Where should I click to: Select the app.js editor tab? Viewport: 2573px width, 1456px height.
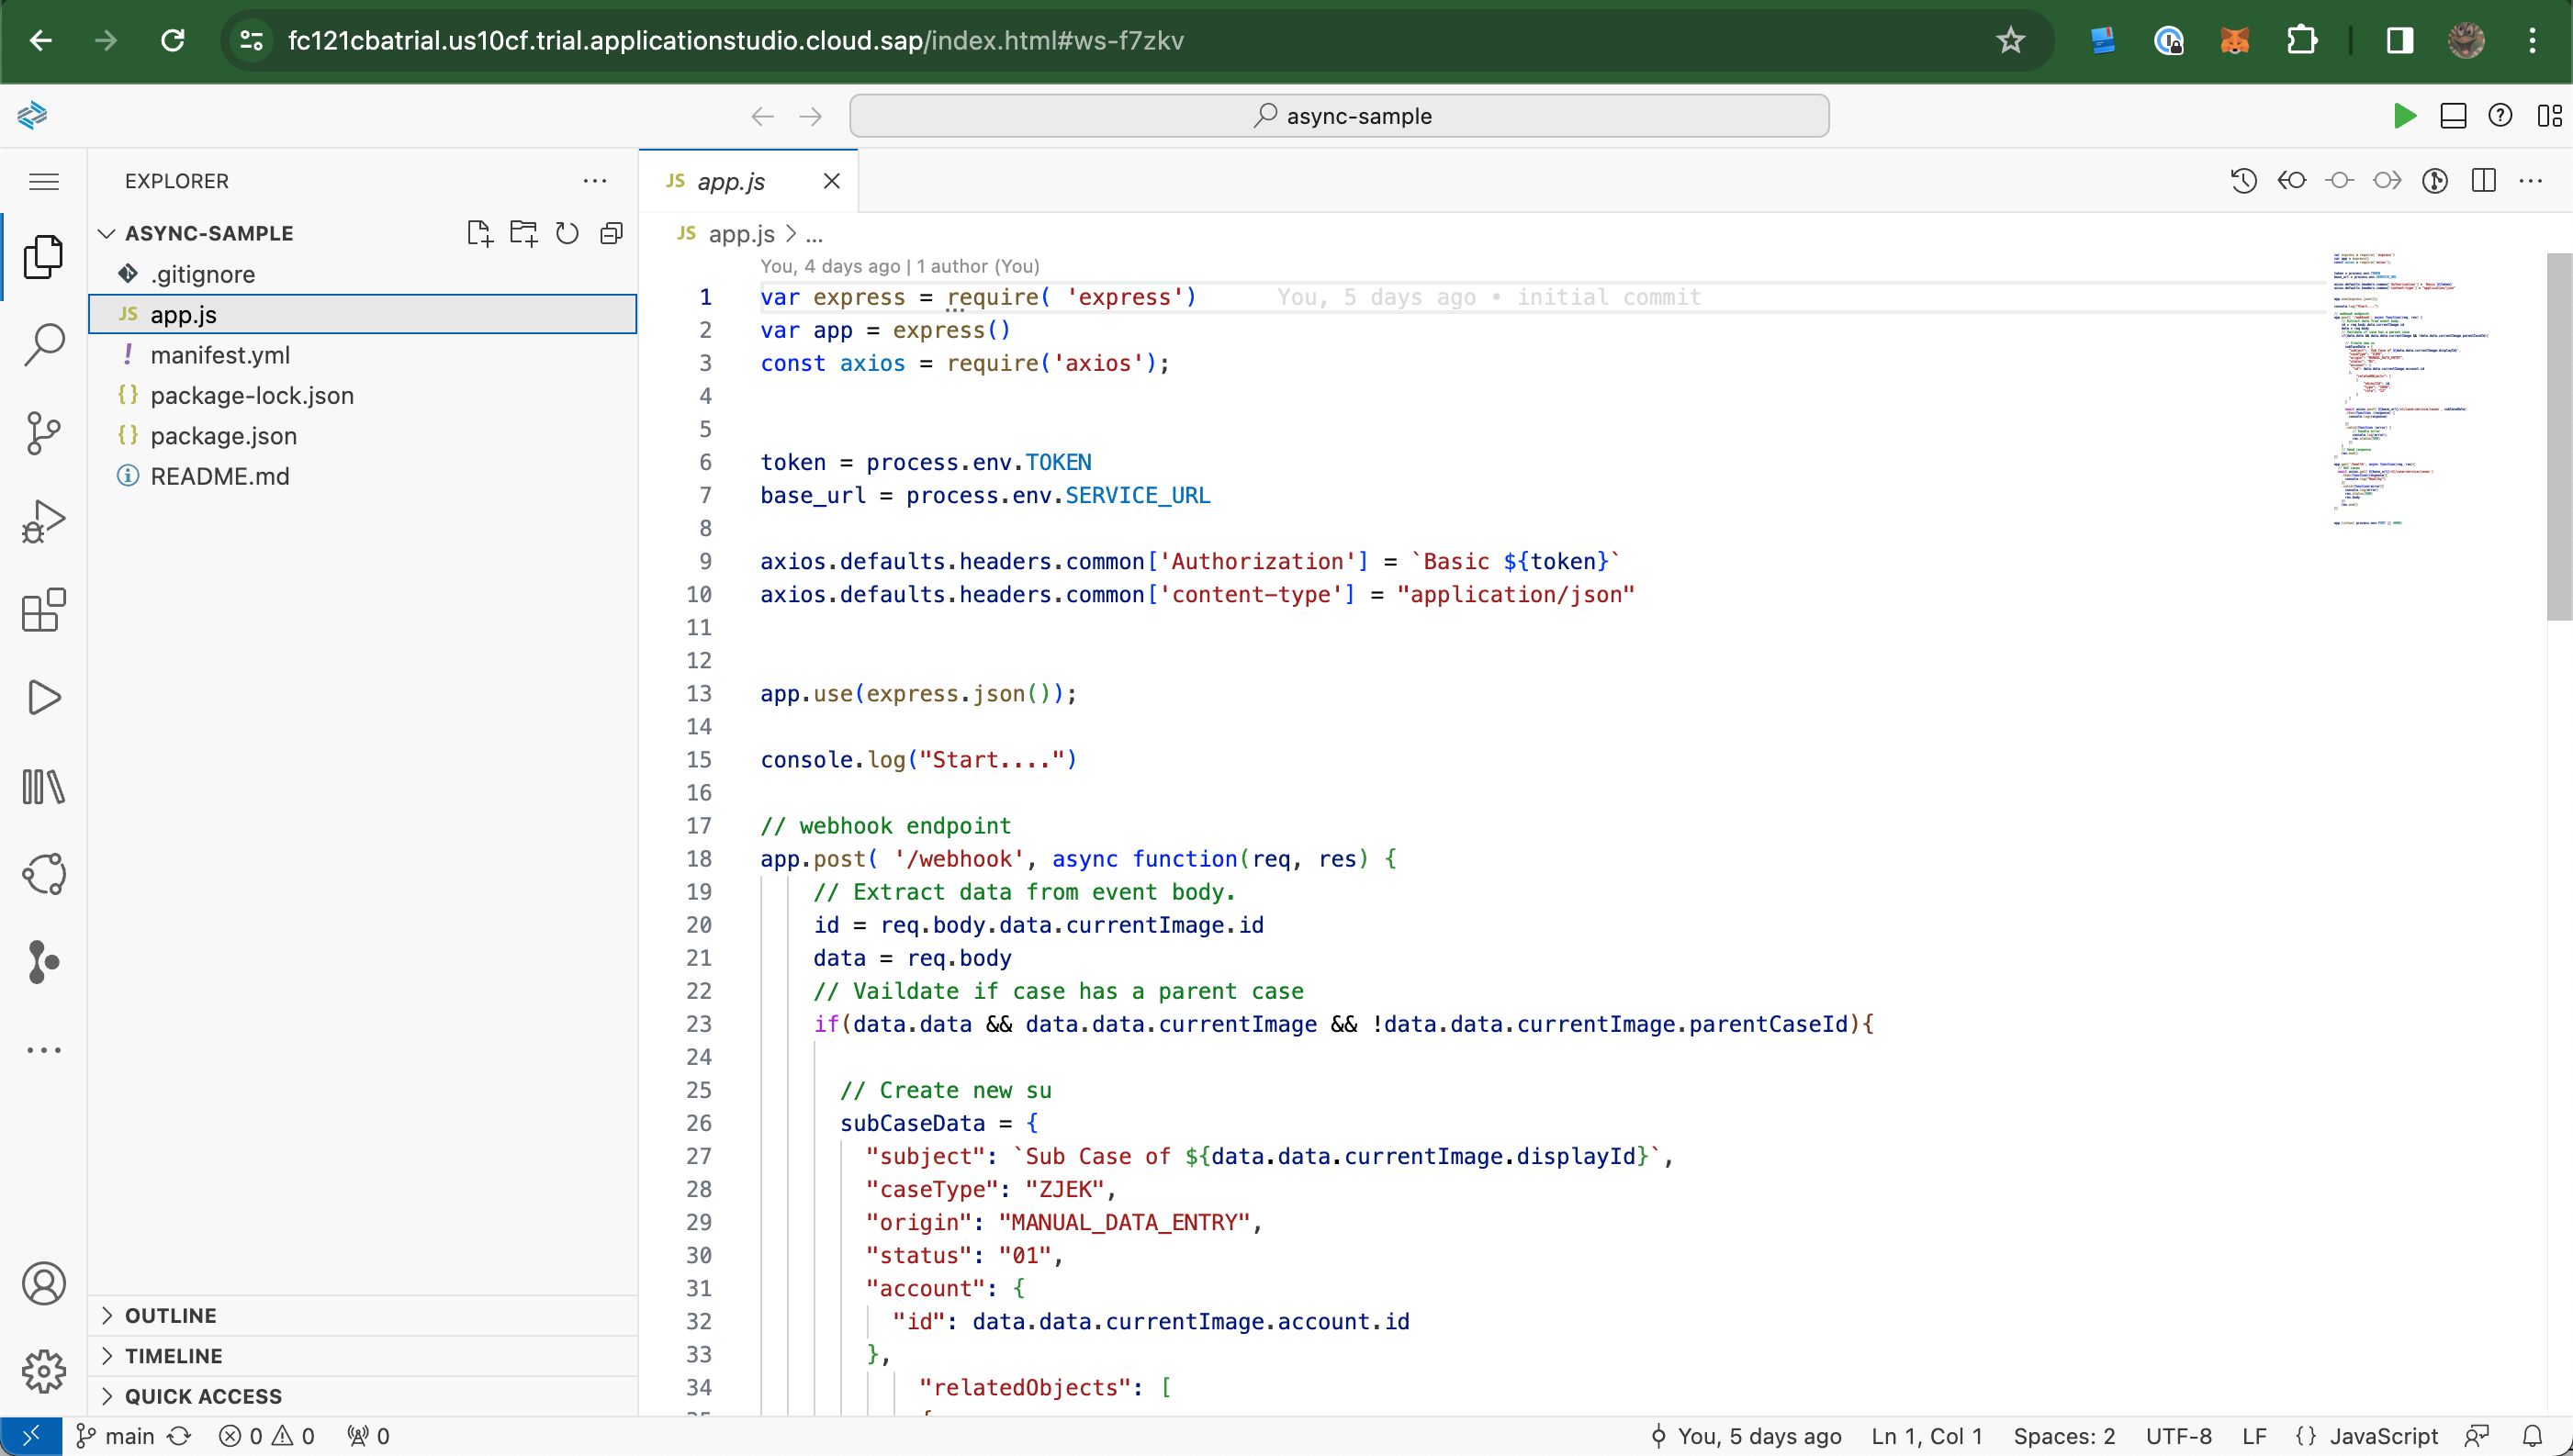coord(748,181)
